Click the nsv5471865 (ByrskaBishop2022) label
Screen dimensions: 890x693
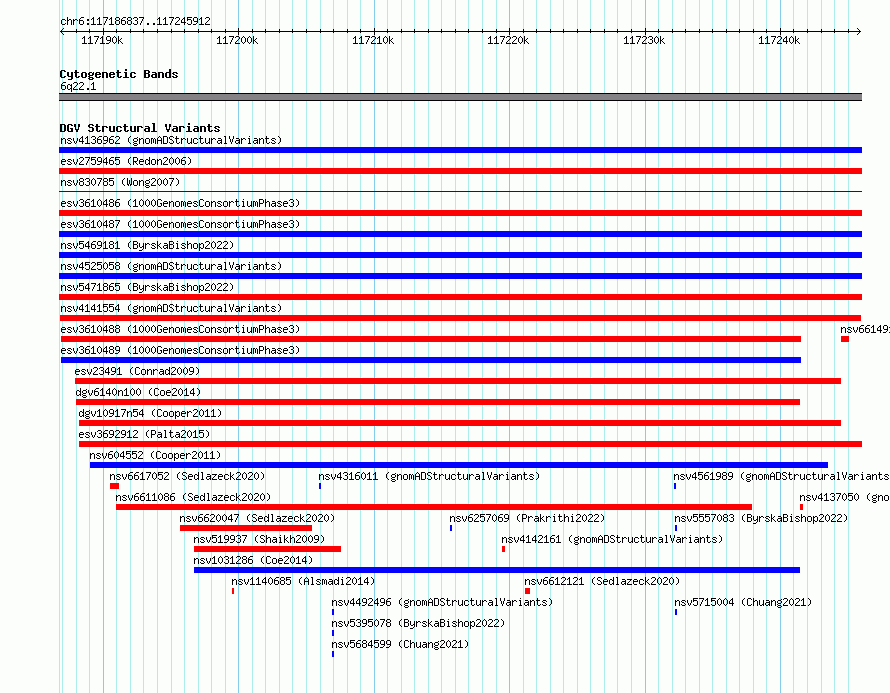[x=147, y=287]
